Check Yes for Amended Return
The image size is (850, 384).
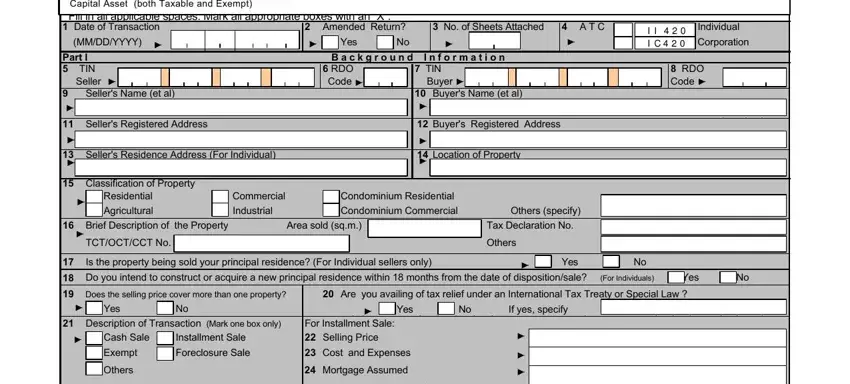330,42
